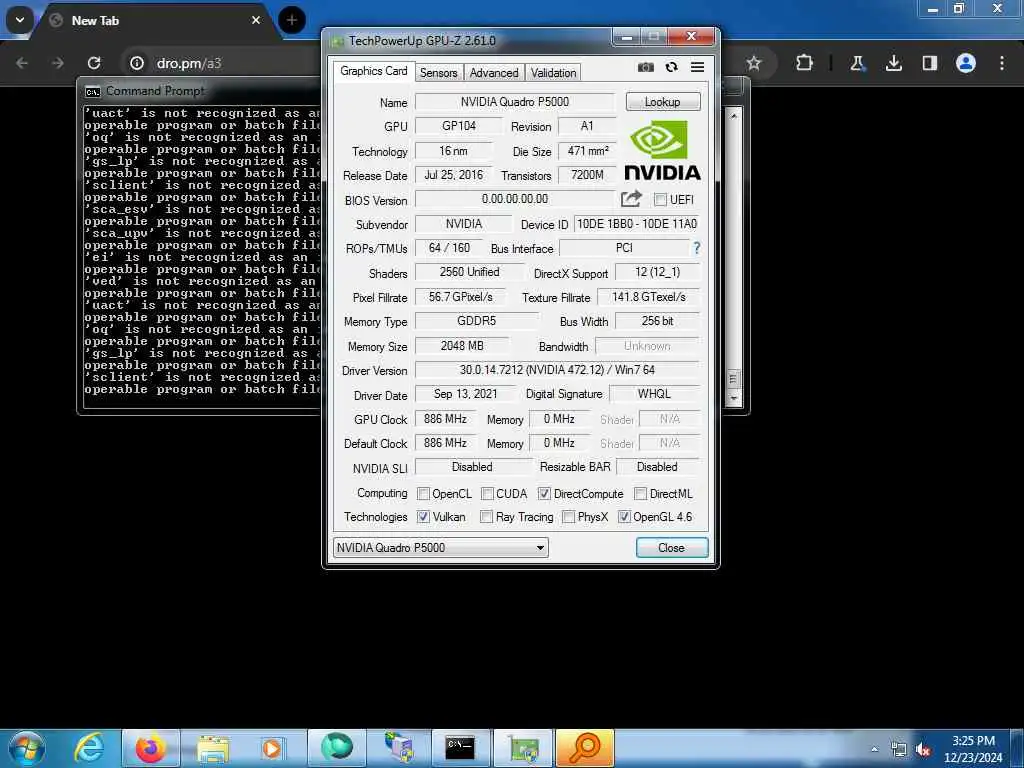Click the Driver Version field
The width and height of the screenshot is (1024, 768).
(556, 370)
